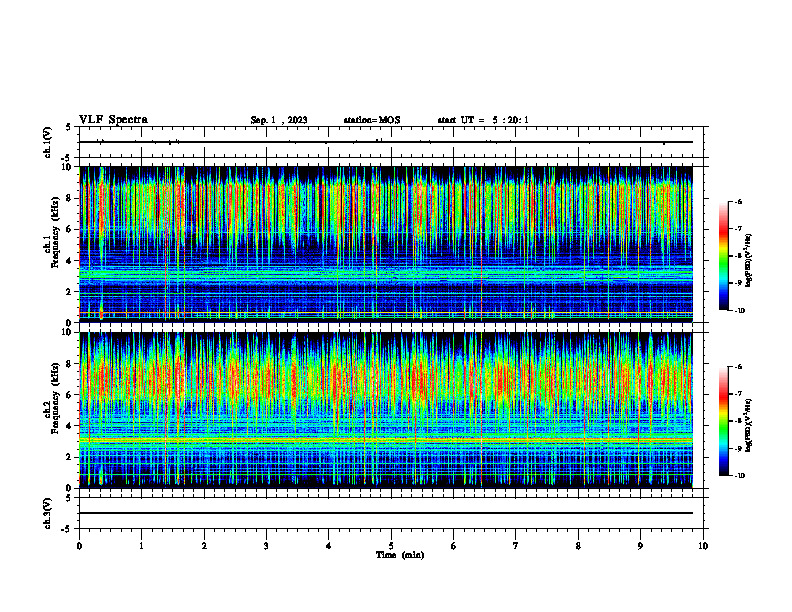The width and height of the screenshot is (792, 612).
Task: Click the ch.1 spectrogram panel
Action: point(386,244)
